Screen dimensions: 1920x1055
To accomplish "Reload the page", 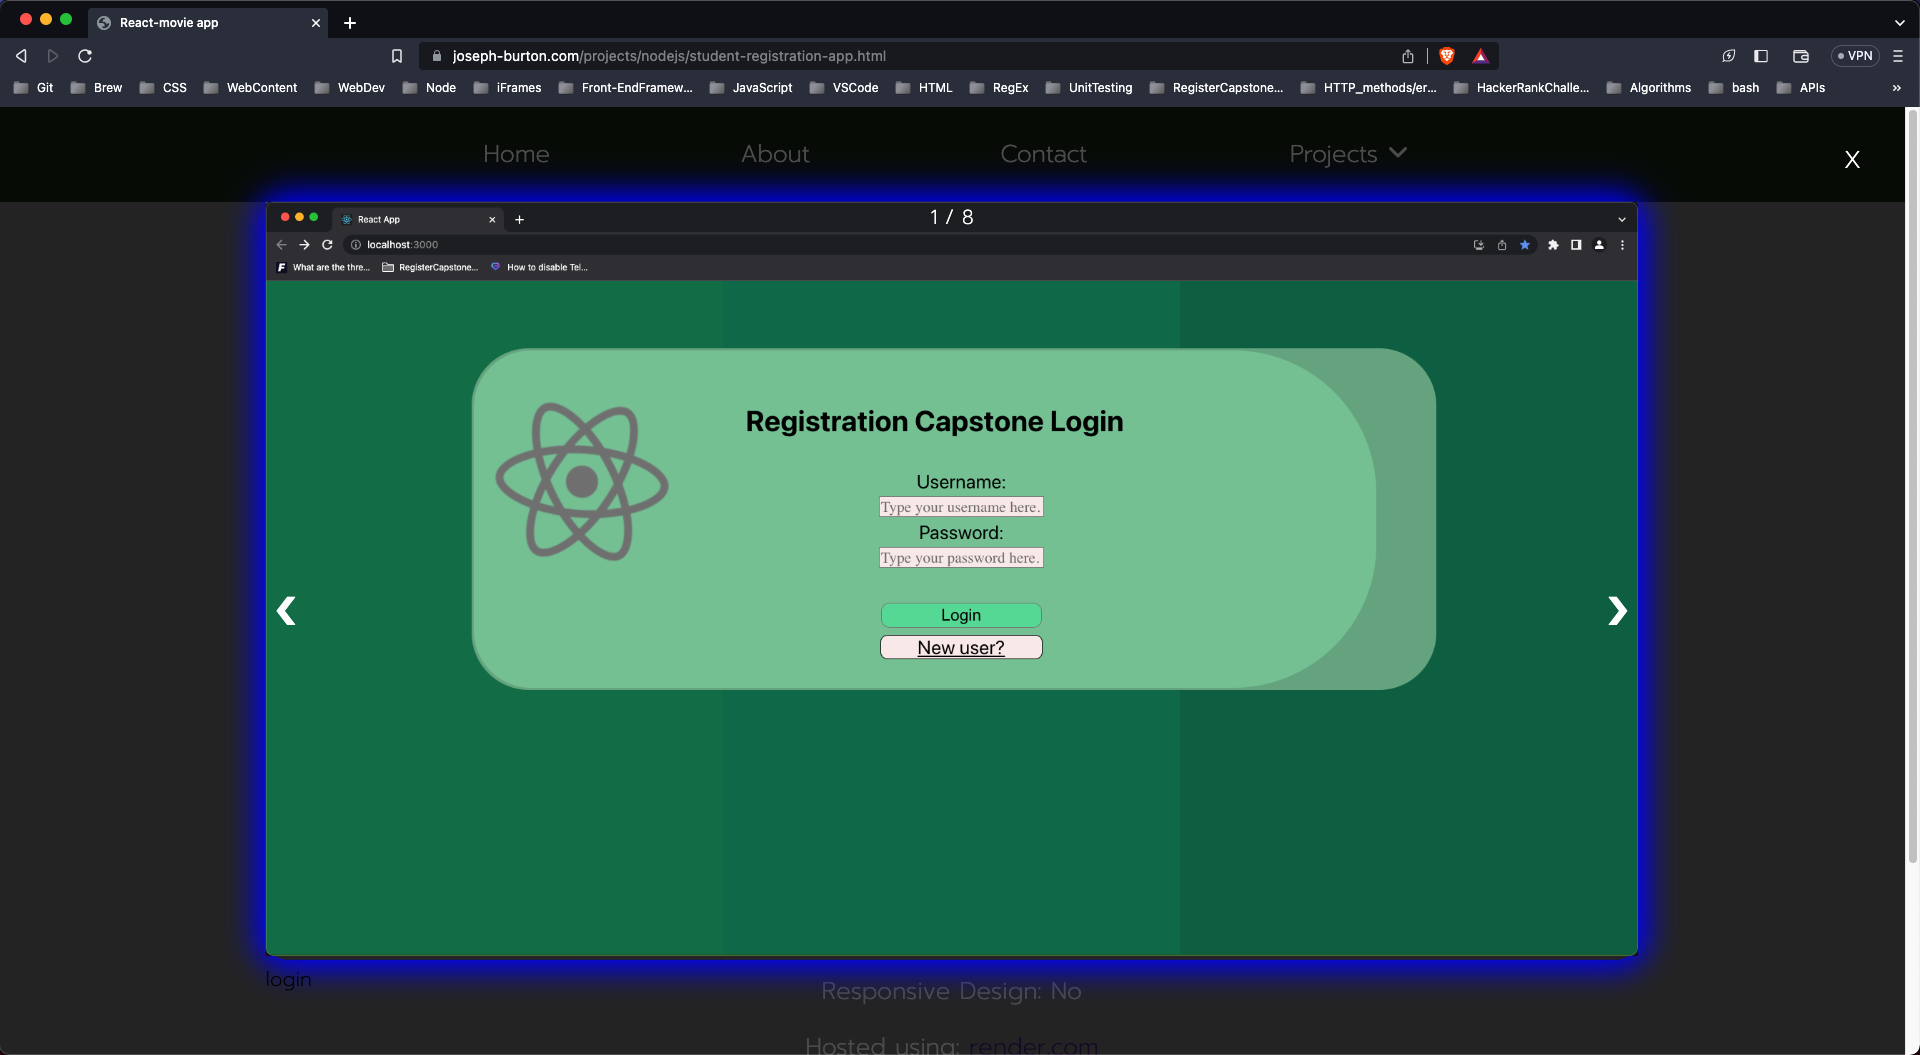I will pos(85,56).
